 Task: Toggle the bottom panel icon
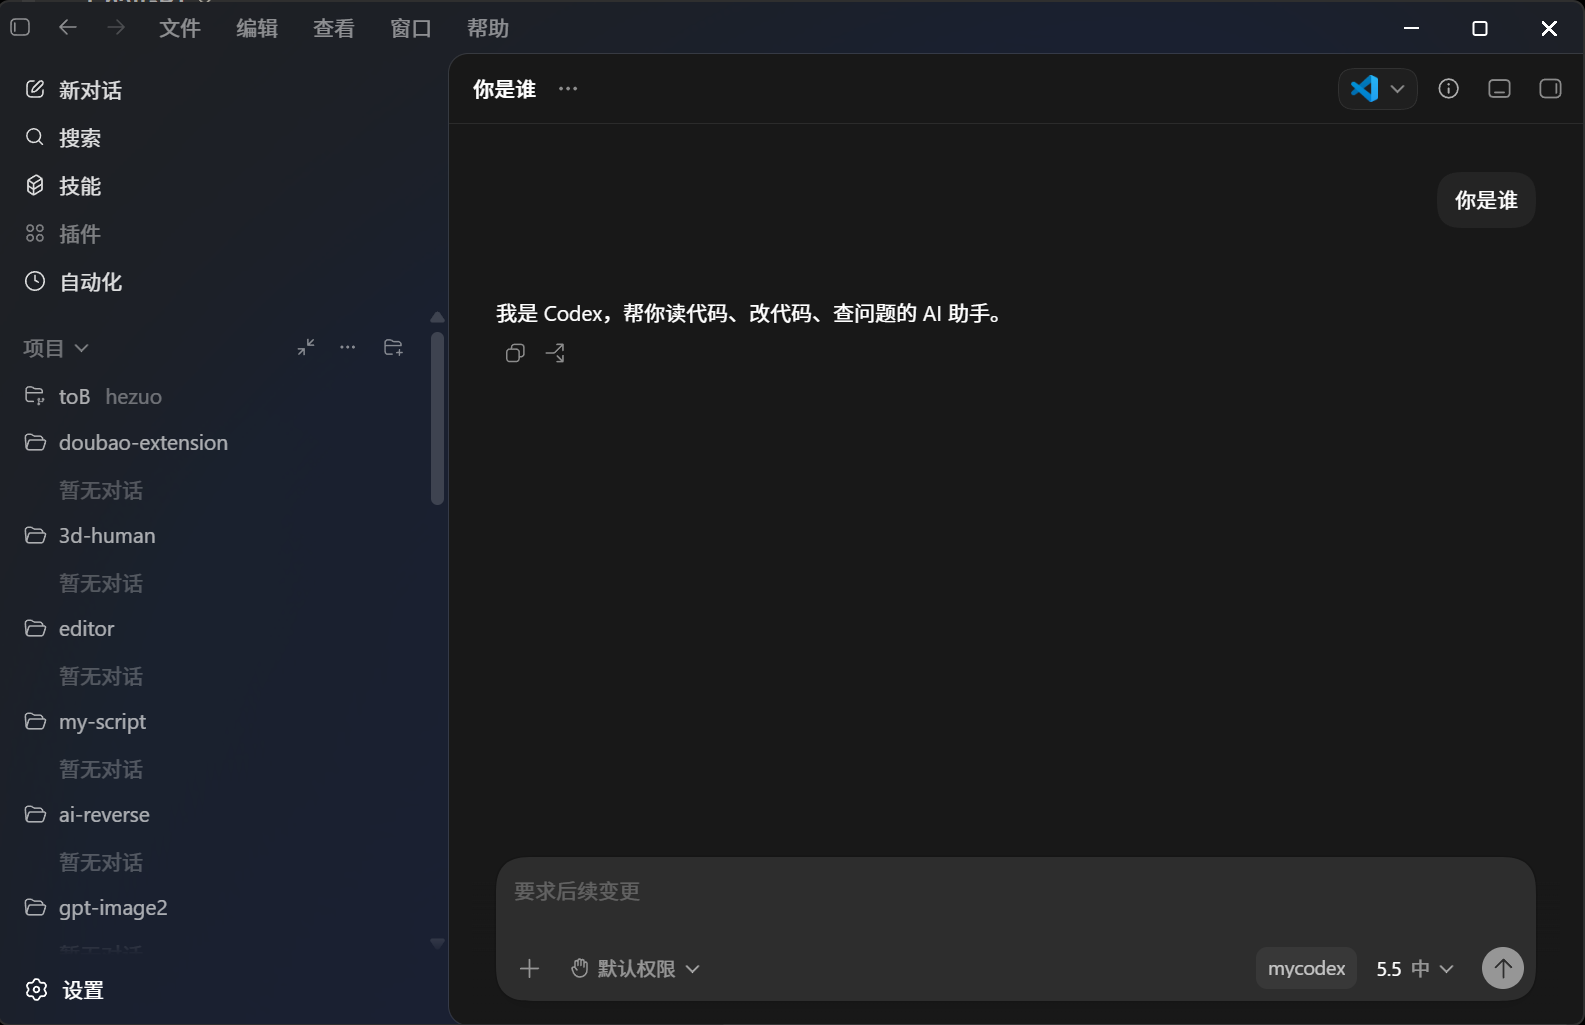tap(1499, 89)
